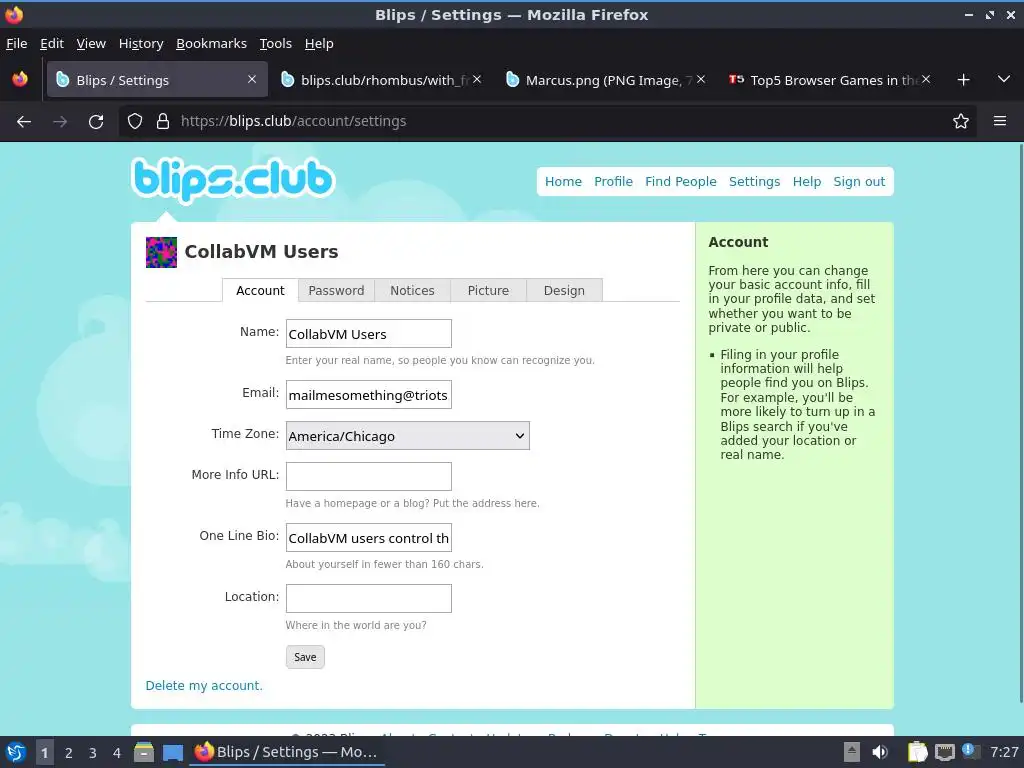The image size is (1024, 768).
Task: Switch to the Password tab
Action: (x=336, y=291)
